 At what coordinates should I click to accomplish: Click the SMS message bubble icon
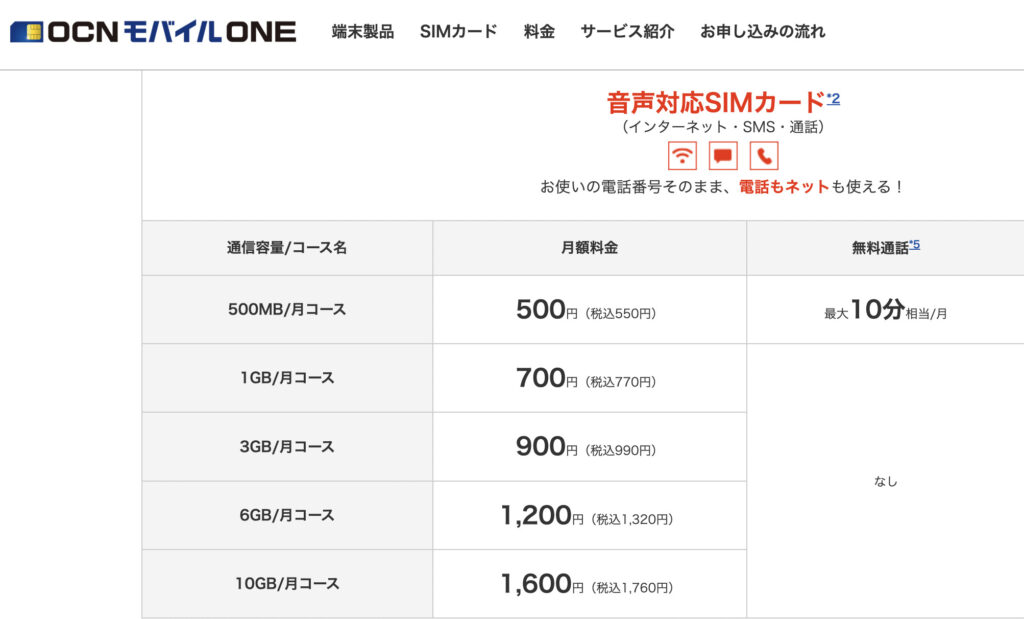723,156
